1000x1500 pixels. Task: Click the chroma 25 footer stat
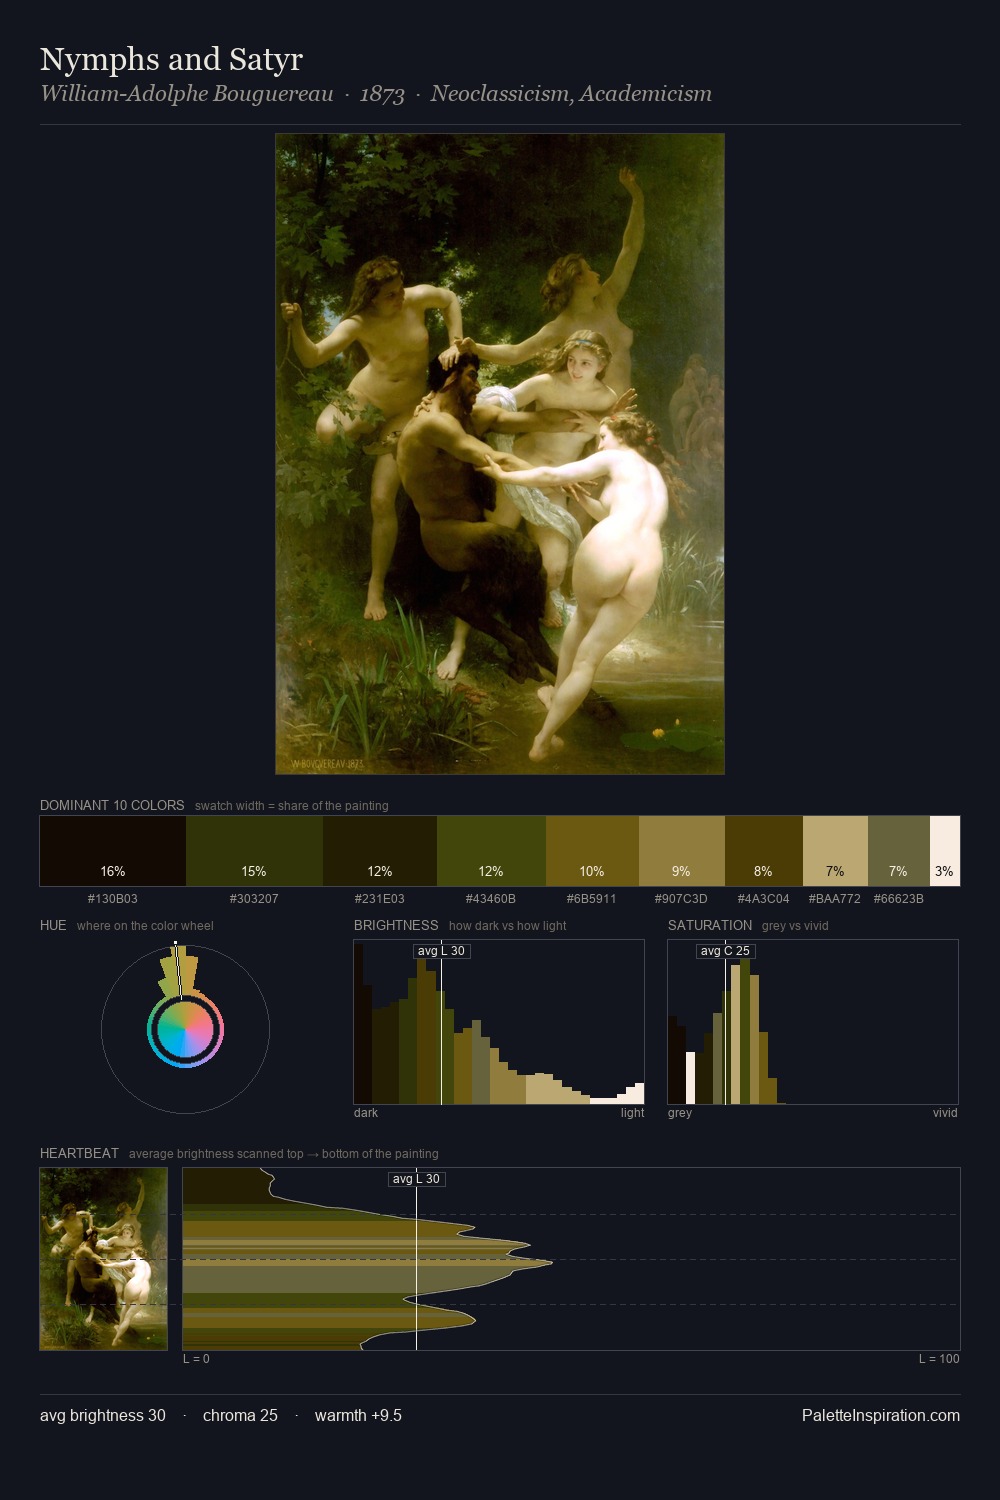point(240,1415)
